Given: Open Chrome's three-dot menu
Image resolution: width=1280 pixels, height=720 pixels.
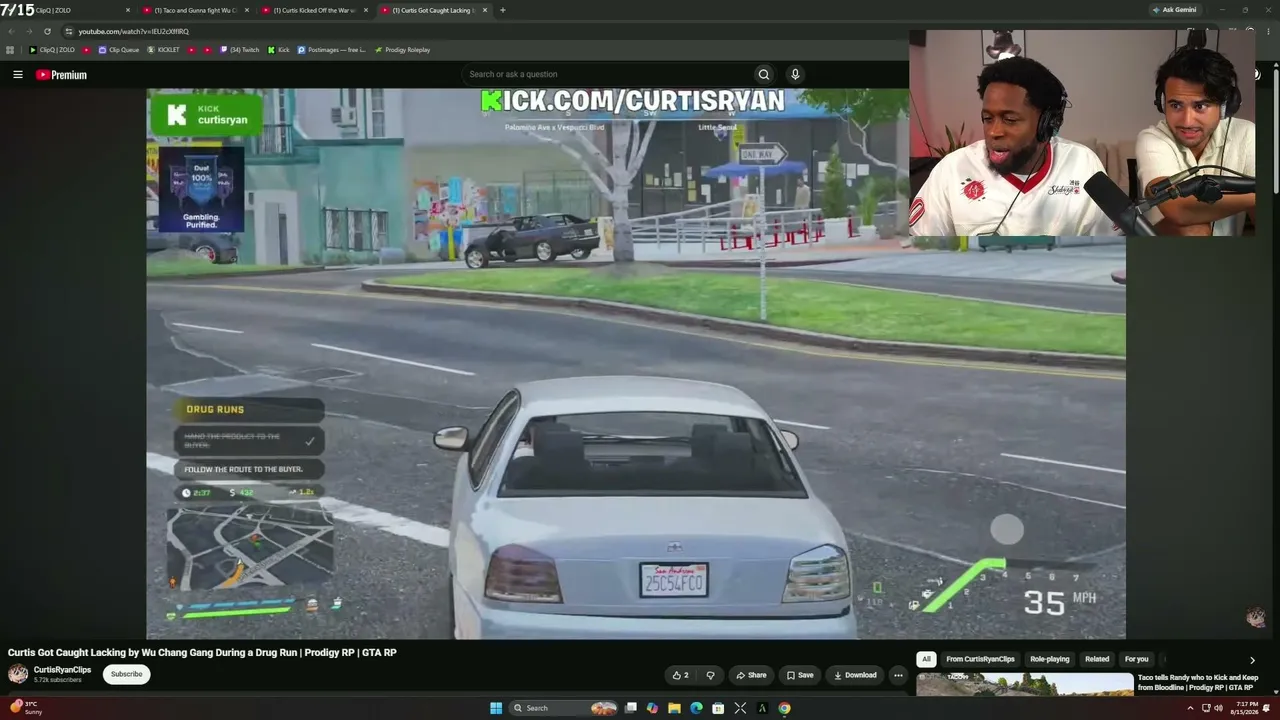Looking at the screenshot, I should [1270, 31].
